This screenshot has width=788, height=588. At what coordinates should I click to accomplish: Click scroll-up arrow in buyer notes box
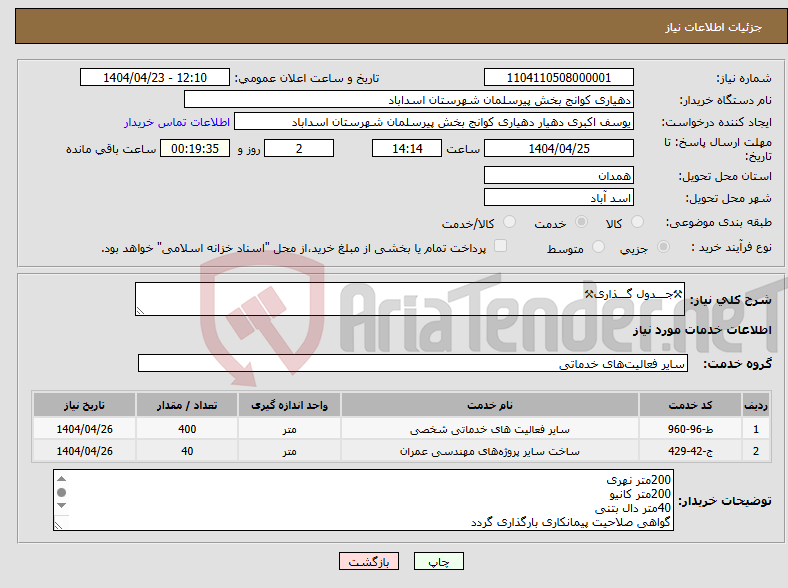coord(61,479)
